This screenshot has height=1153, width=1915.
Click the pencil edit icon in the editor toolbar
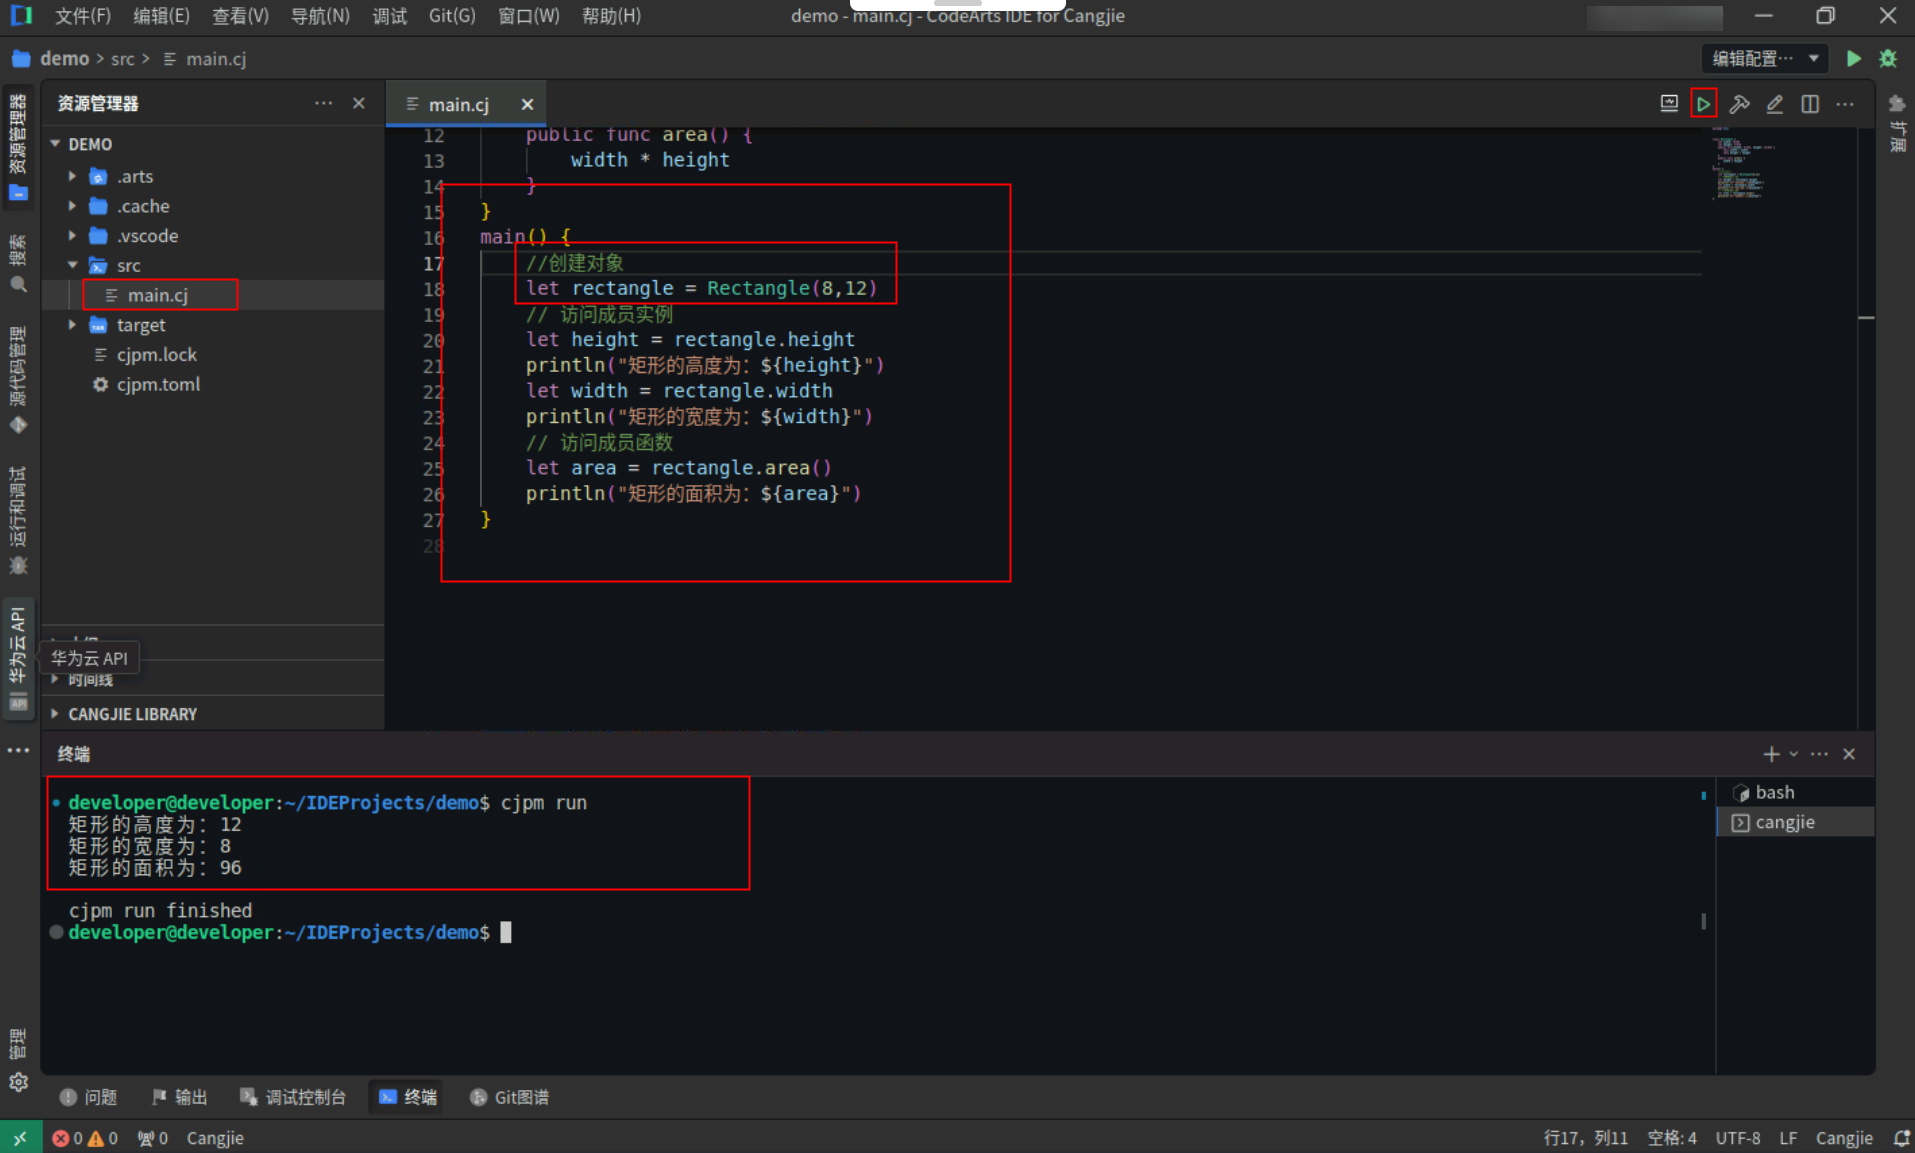point(1774,104)
